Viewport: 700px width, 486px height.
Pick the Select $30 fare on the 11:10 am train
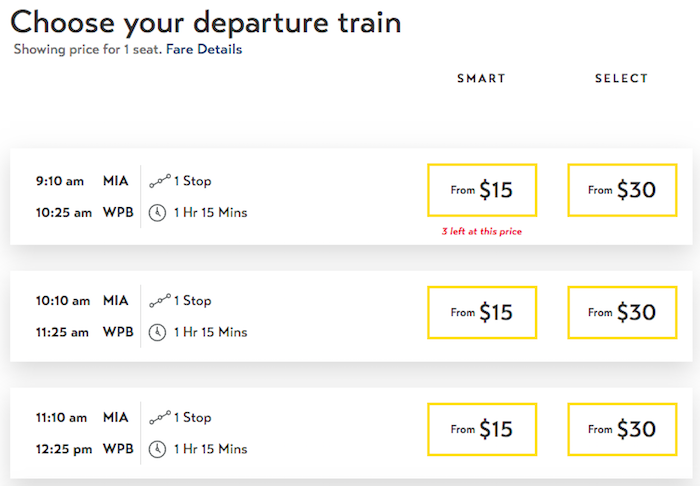[x=622, y=429]
